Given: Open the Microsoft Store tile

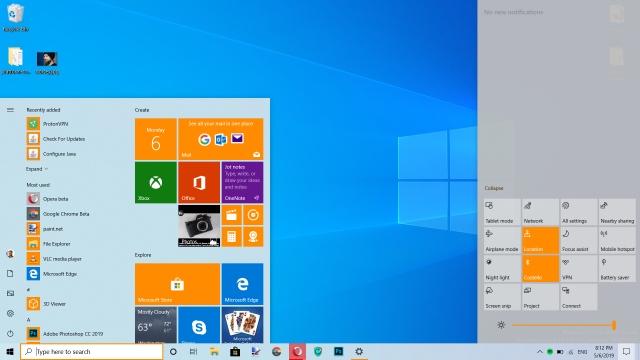Looking at the screenshot, I should point(177,284).
